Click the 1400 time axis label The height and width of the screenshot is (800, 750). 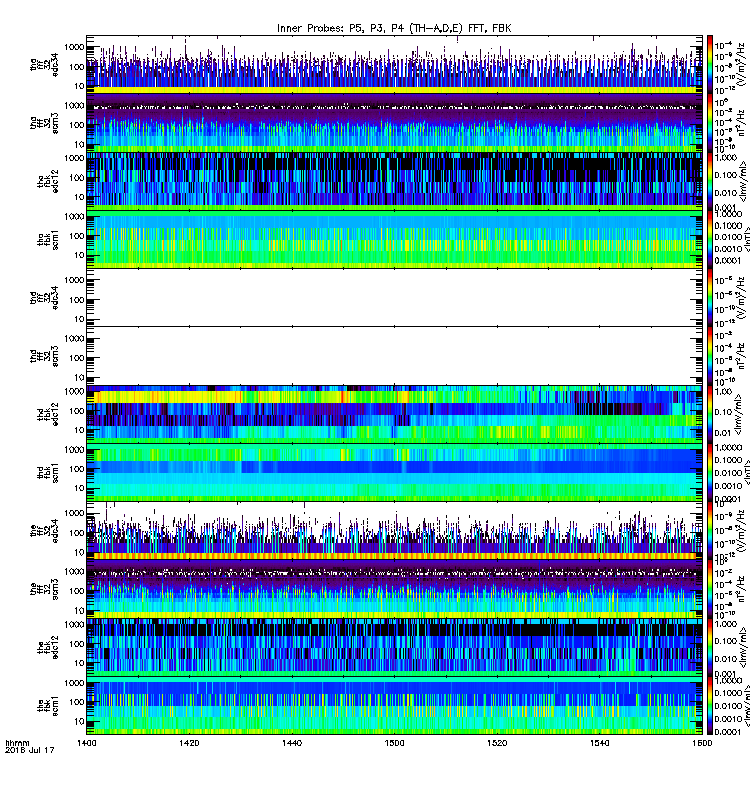(x=86, y=743)
